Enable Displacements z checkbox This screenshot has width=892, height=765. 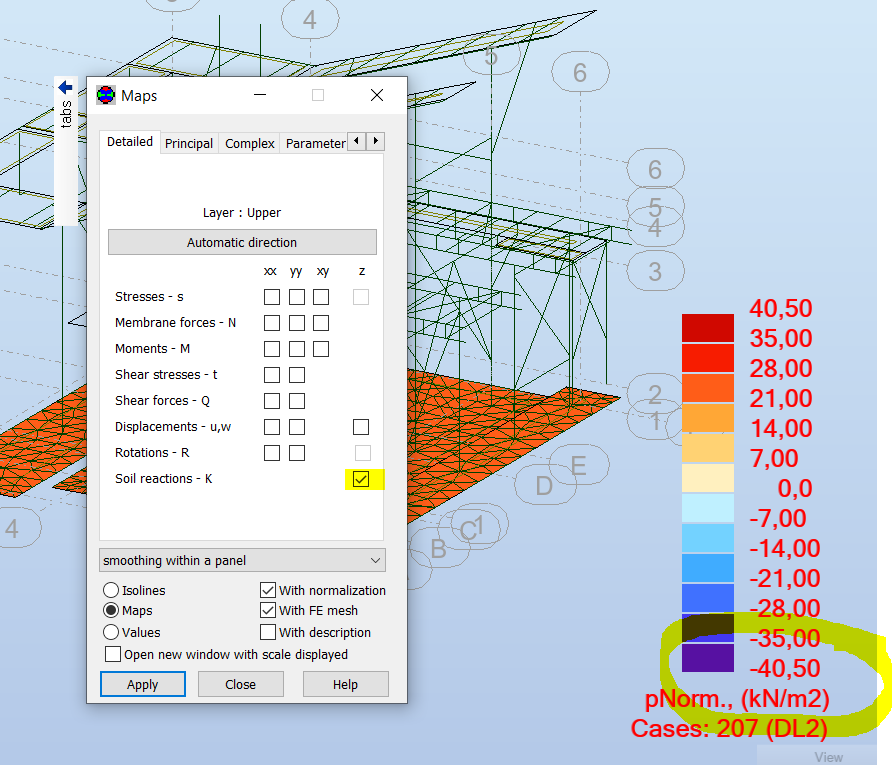(x=361, y=426)
